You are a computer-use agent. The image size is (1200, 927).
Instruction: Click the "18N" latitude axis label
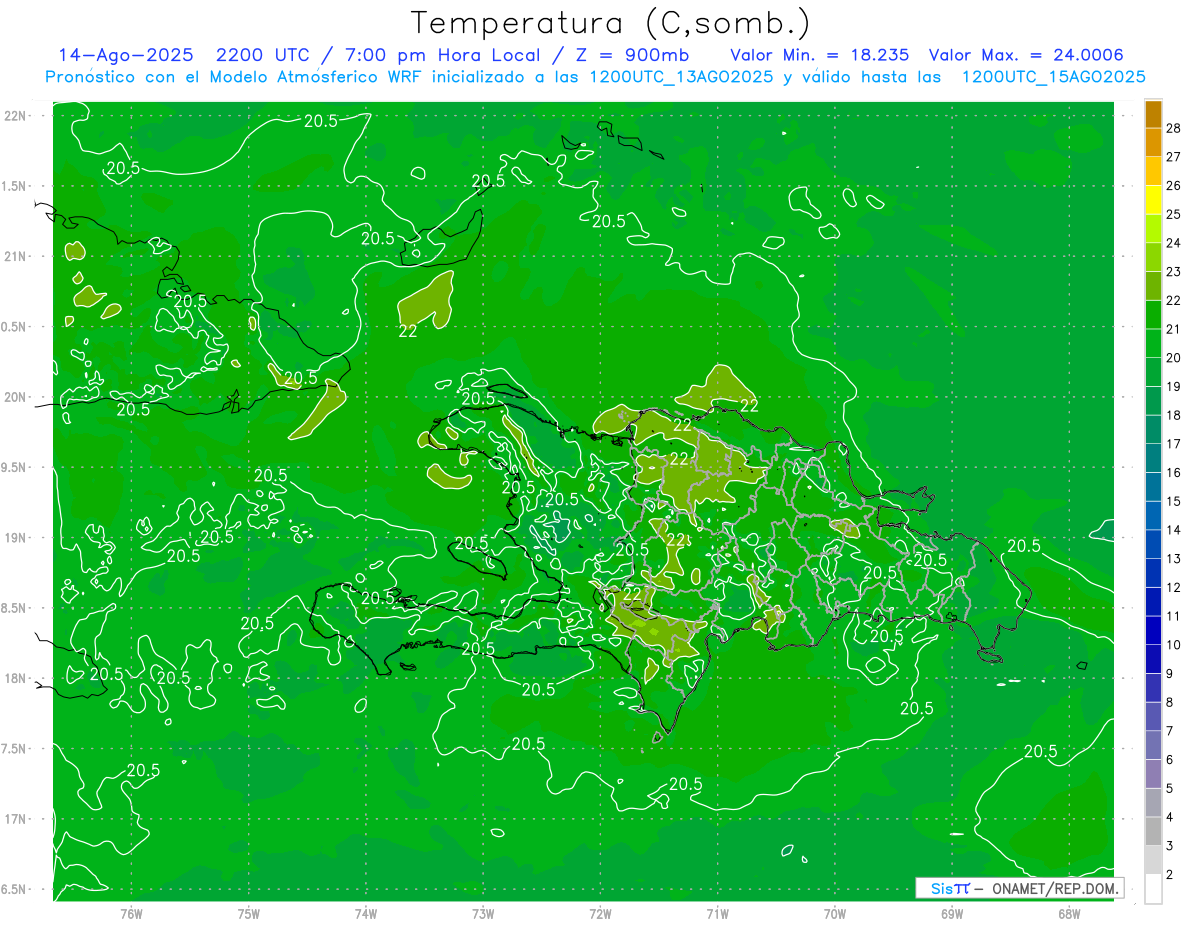tap(15, 679)
